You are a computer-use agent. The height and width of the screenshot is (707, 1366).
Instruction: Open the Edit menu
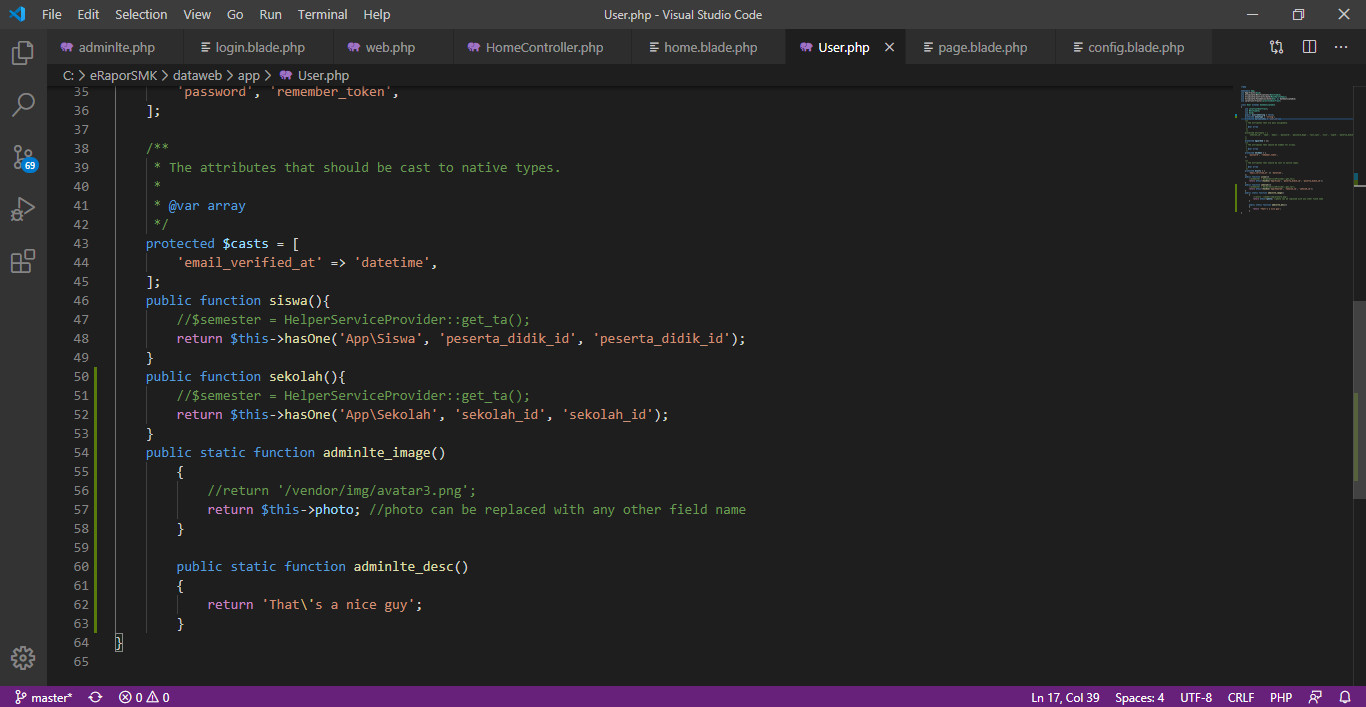(88, 15)
